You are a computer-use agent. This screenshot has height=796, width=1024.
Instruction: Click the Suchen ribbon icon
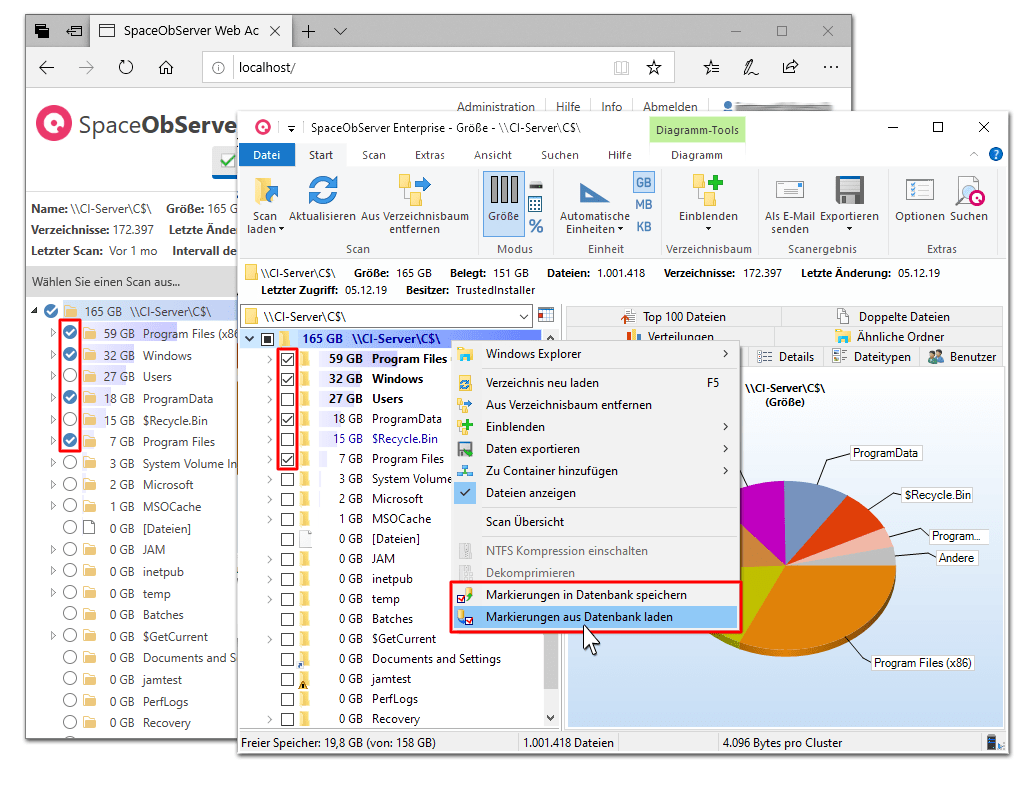[x=968, y=190]
